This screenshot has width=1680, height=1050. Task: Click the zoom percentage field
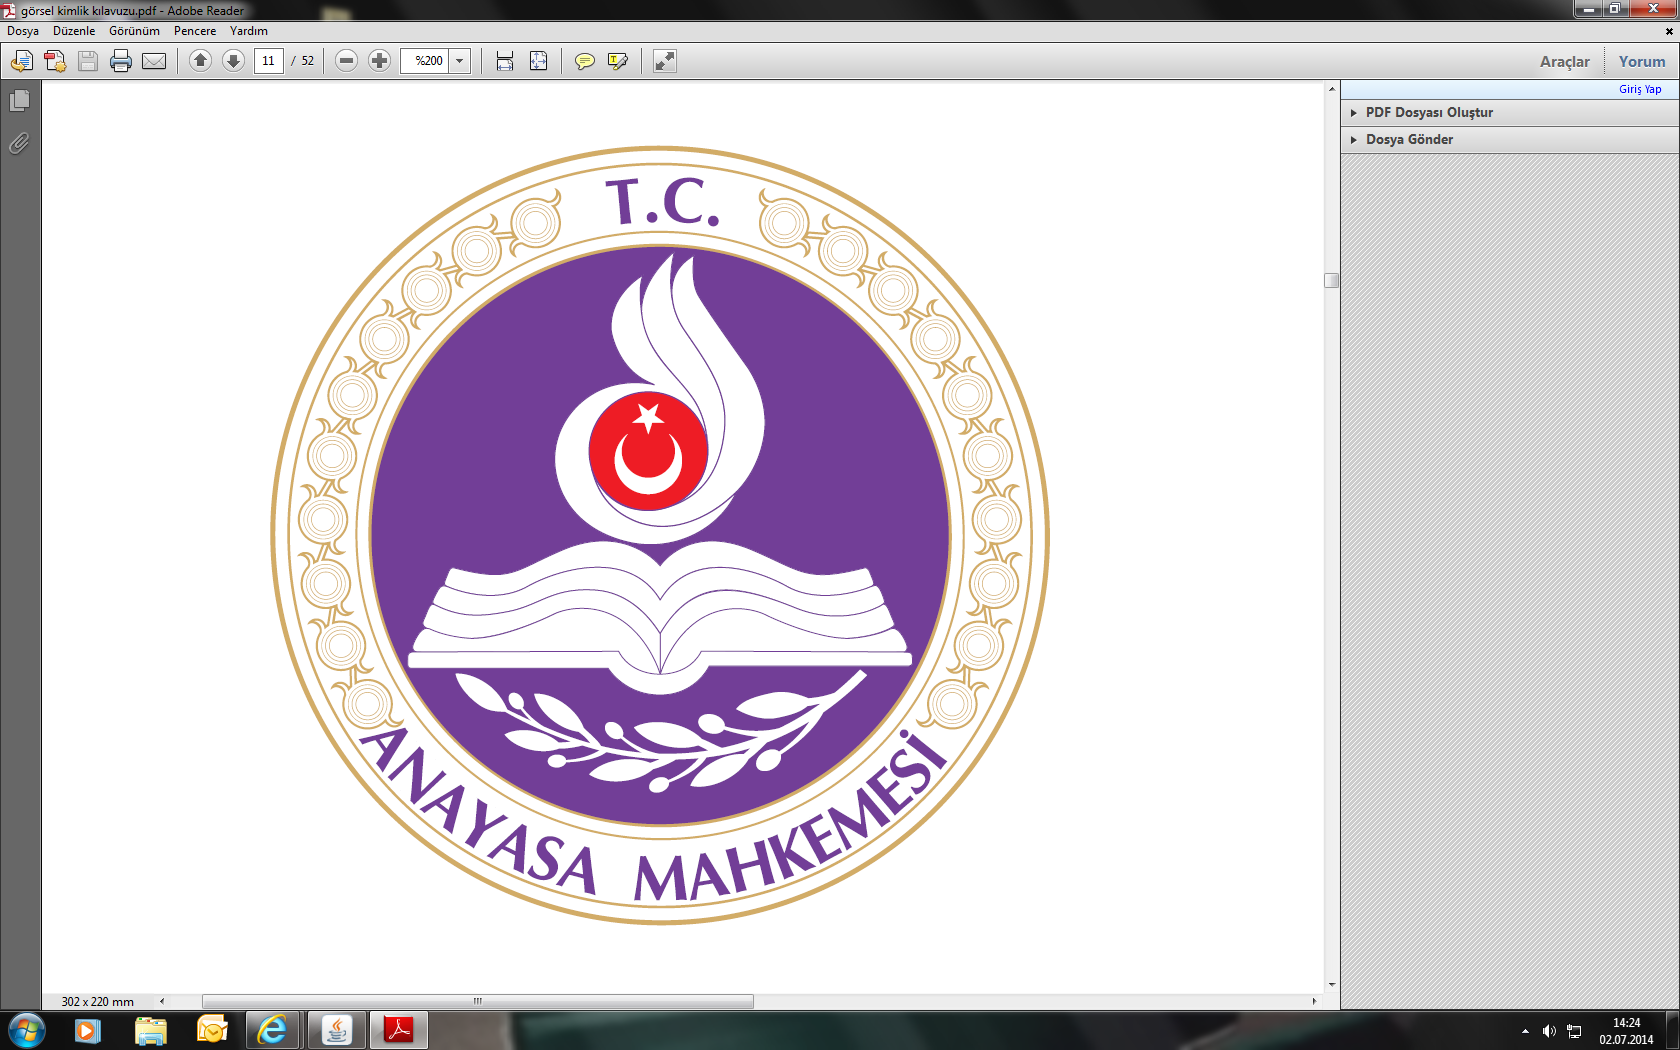click(425, 61)
